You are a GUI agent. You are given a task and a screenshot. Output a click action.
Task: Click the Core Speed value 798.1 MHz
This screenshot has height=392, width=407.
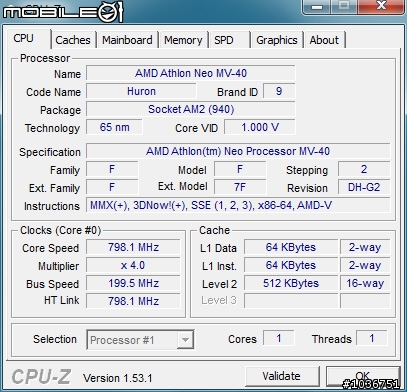tap(133, 247)
